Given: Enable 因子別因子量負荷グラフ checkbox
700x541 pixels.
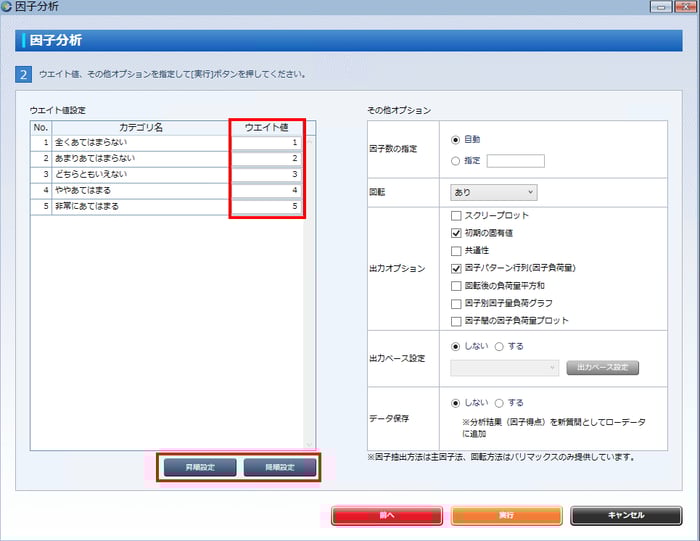Looking at the screenshot, I should click(456, 304).
